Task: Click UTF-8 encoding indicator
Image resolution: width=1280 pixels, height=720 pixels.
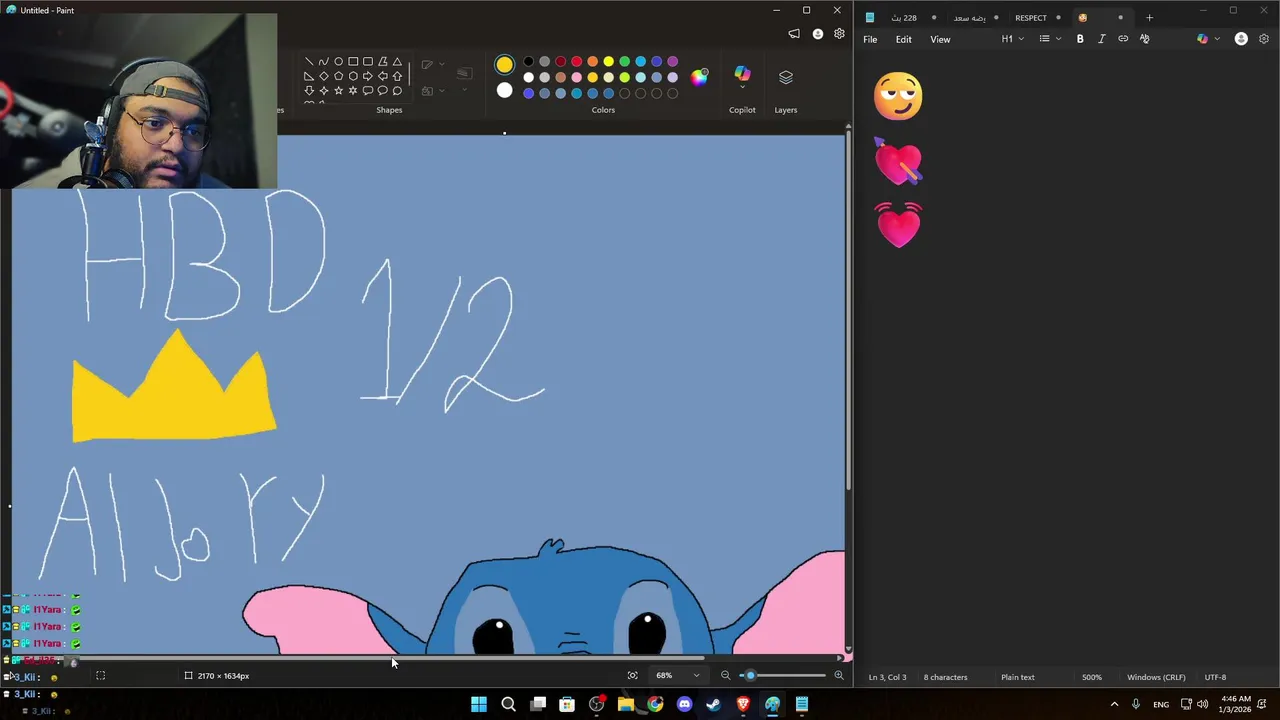Action: [1215, 677]
